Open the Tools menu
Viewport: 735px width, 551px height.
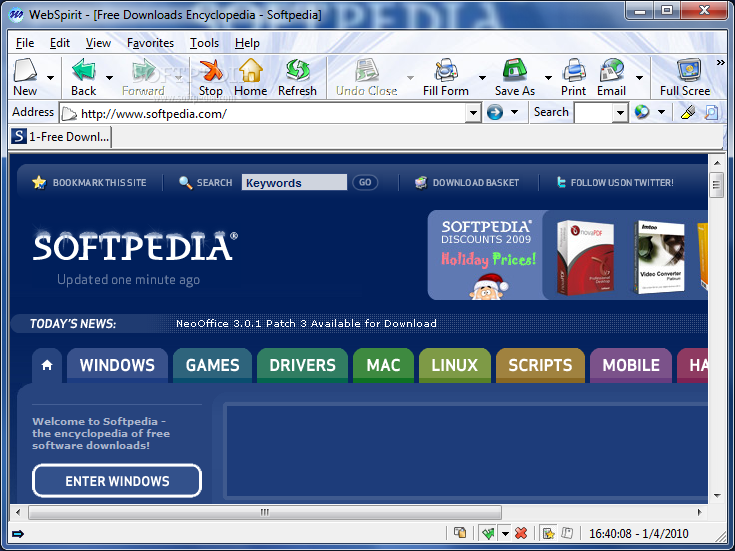coord(204,43)
